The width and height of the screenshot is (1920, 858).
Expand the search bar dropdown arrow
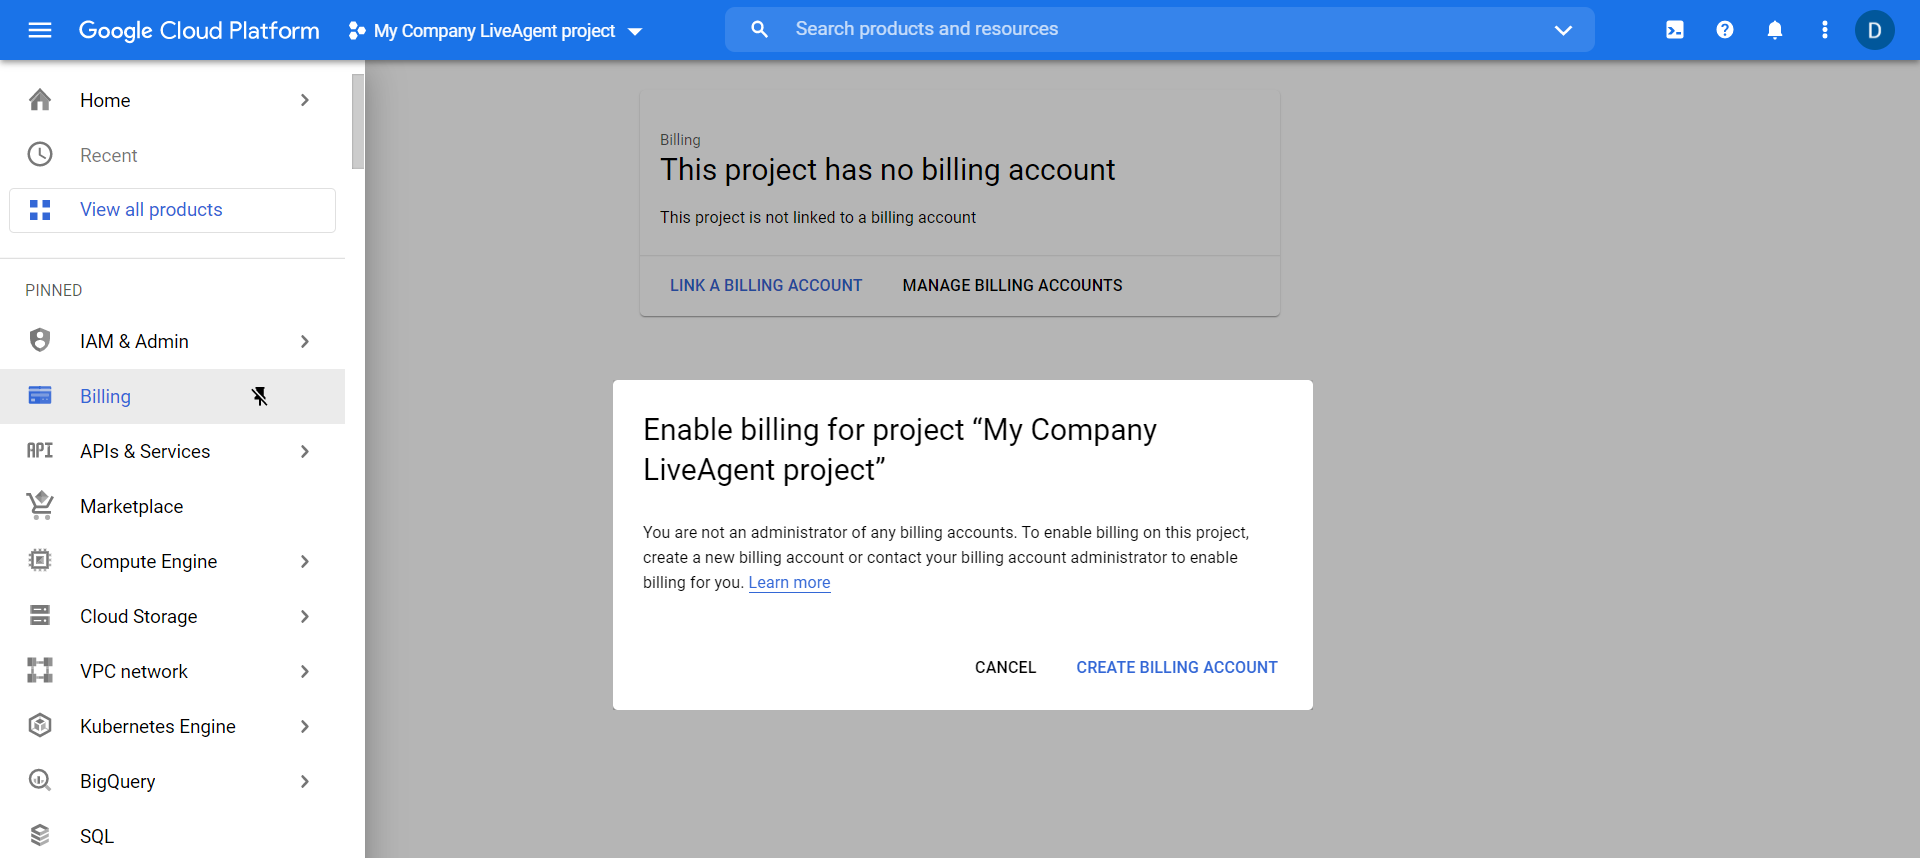pyautogui.click(x=1563, y=30)
